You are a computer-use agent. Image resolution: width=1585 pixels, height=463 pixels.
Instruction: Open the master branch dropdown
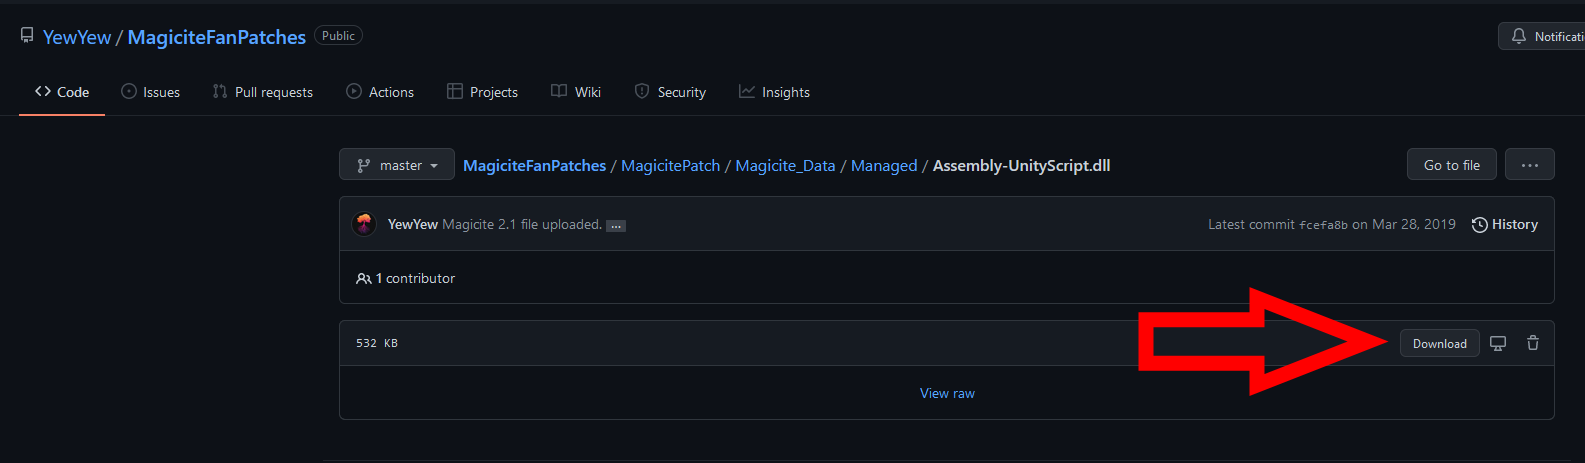click(x=397, y=165)
